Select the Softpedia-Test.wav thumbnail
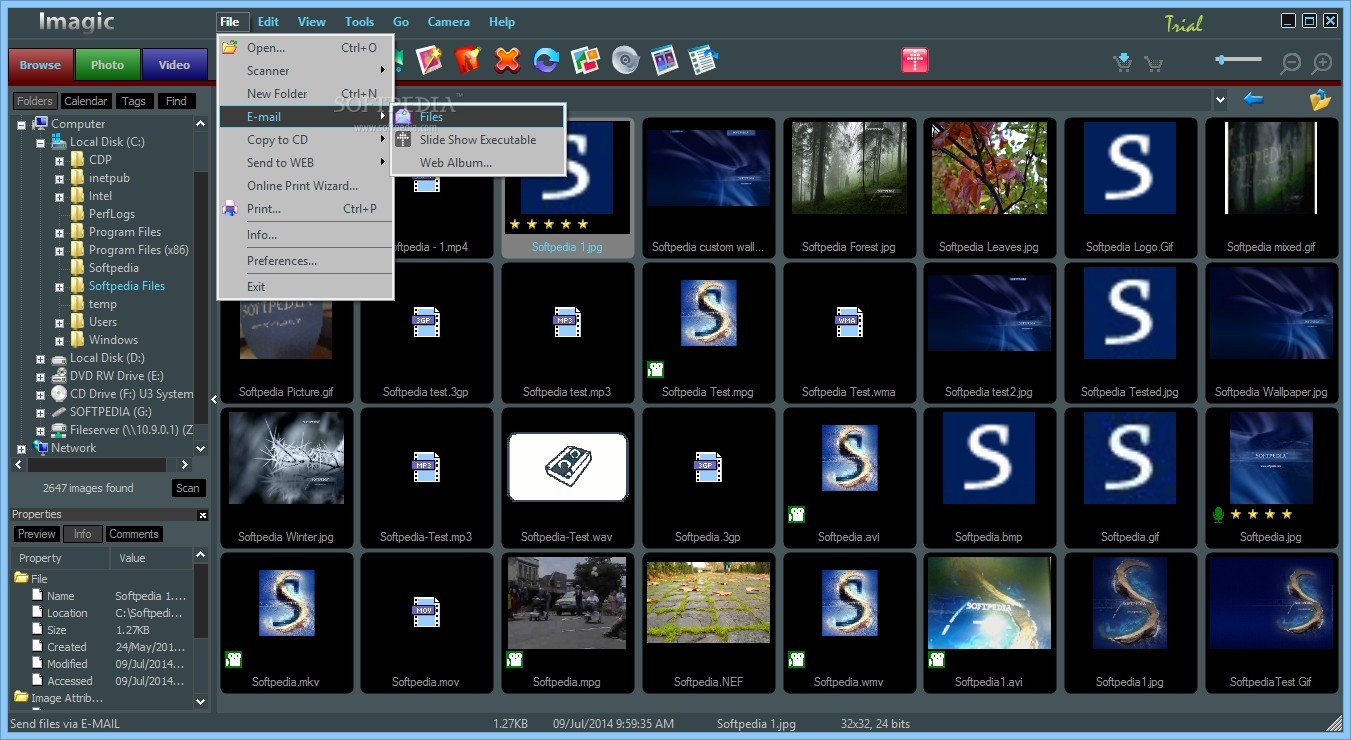The image size is (1351, 740). [568, 478]
